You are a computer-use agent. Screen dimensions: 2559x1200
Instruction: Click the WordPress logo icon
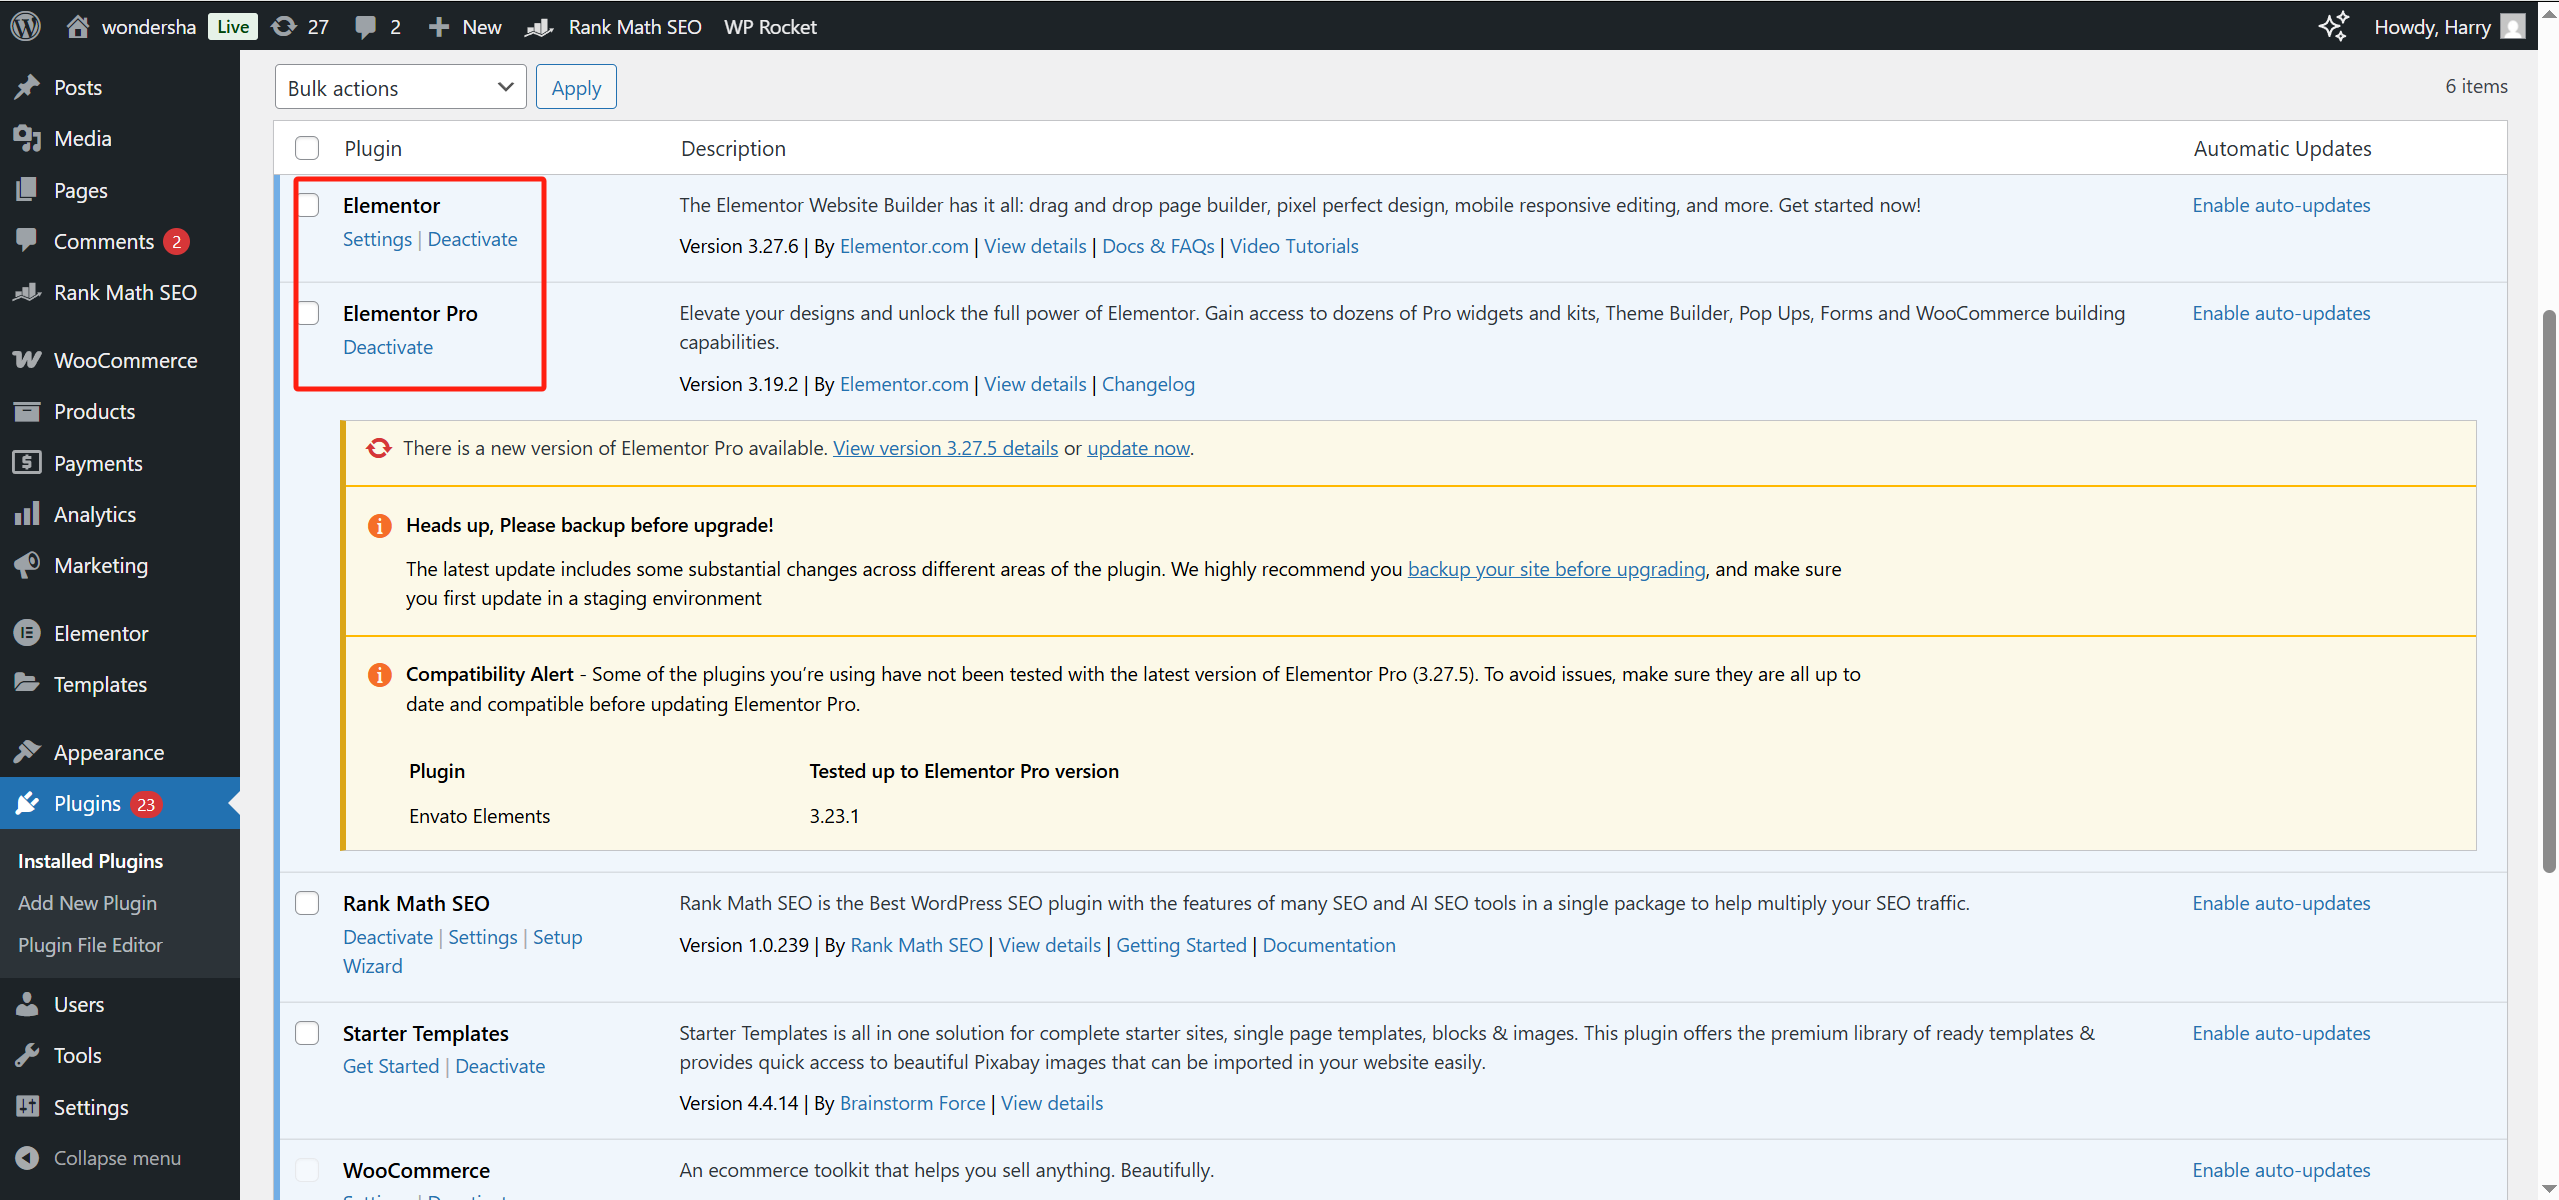pyautogui.click(x=26, y=26)
